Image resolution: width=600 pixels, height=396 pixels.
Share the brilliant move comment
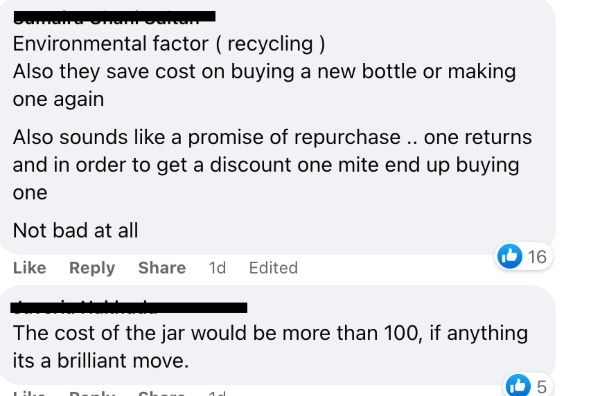click(x=162, y=393)
